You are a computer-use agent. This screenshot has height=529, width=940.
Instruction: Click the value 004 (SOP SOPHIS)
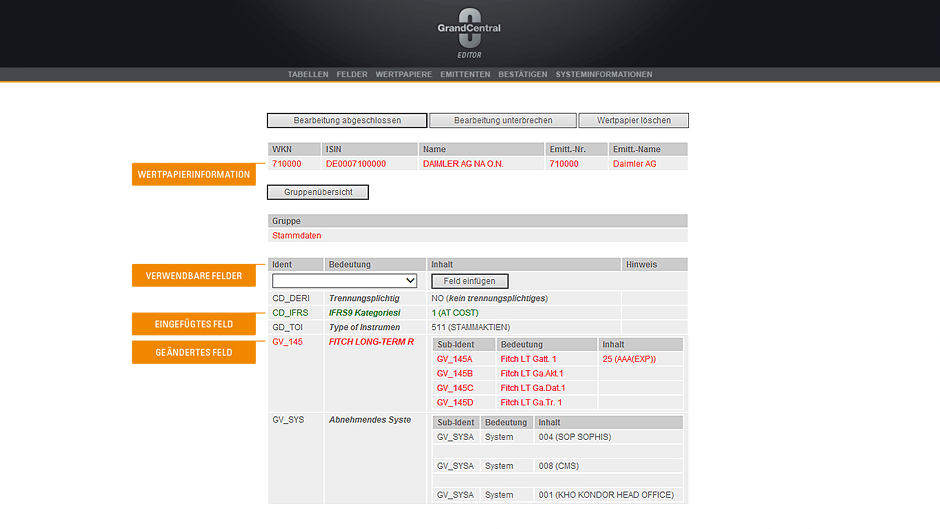point(575,437)
